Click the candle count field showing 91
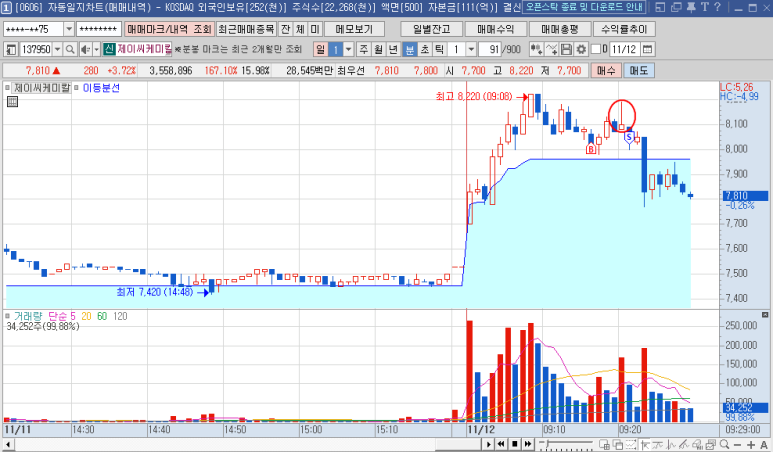Image resolution: width=773 pixels, height=452 pixels. (x=490, y=49)
